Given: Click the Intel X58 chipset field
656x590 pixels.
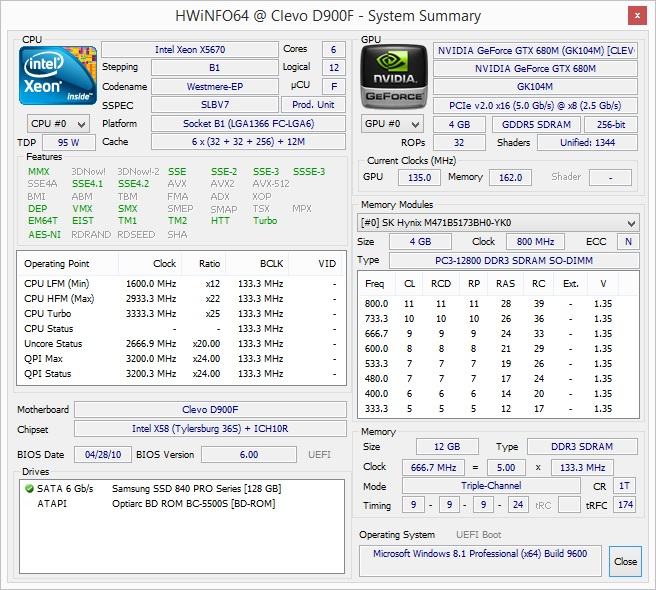Looking at the screenshot, I should 210,428.
